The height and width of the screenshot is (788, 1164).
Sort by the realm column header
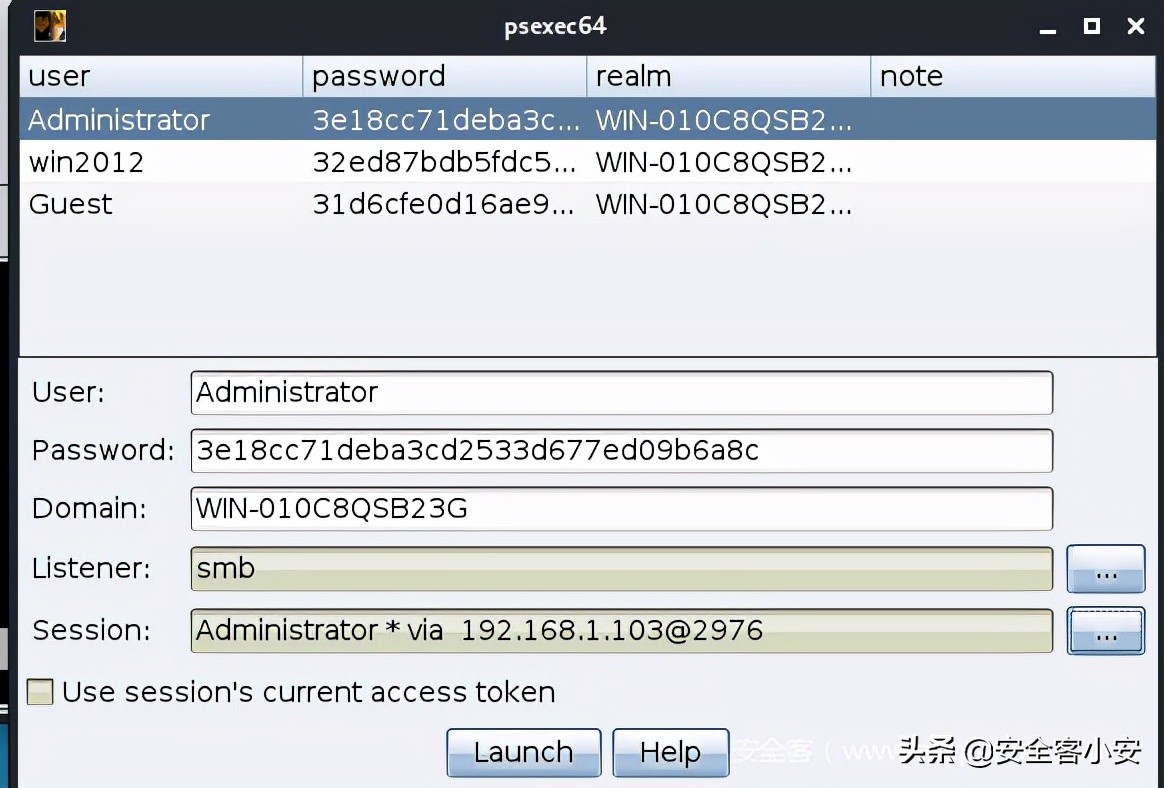(728, 77)
